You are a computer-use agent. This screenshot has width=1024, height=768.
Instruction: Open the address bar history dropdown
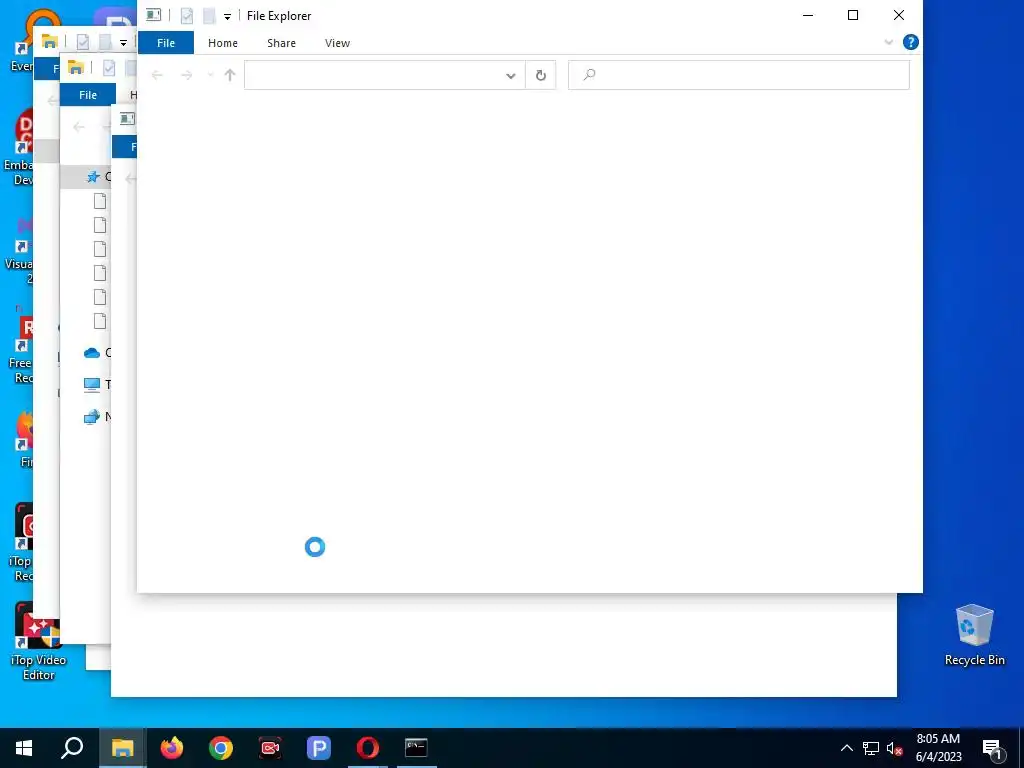click(x=511, y=76)
